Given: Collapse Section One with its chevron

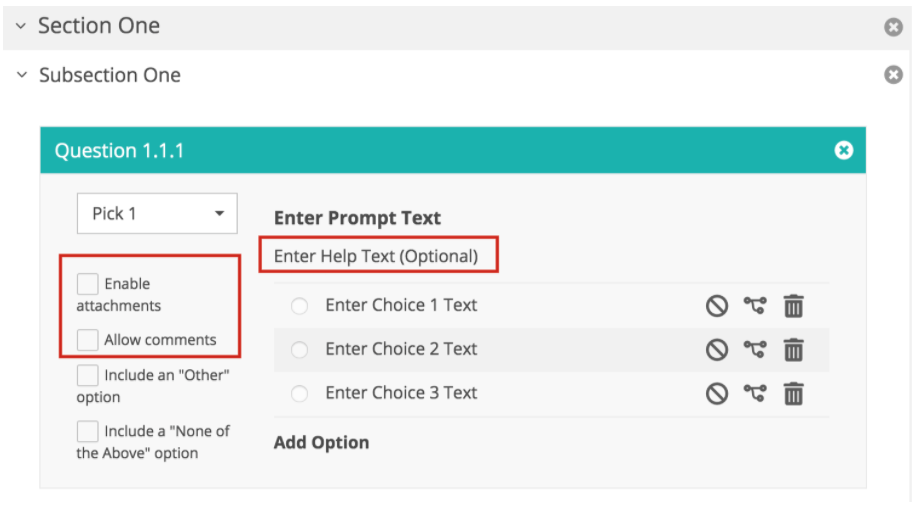Looking at the screenshot, I should 21,26.
